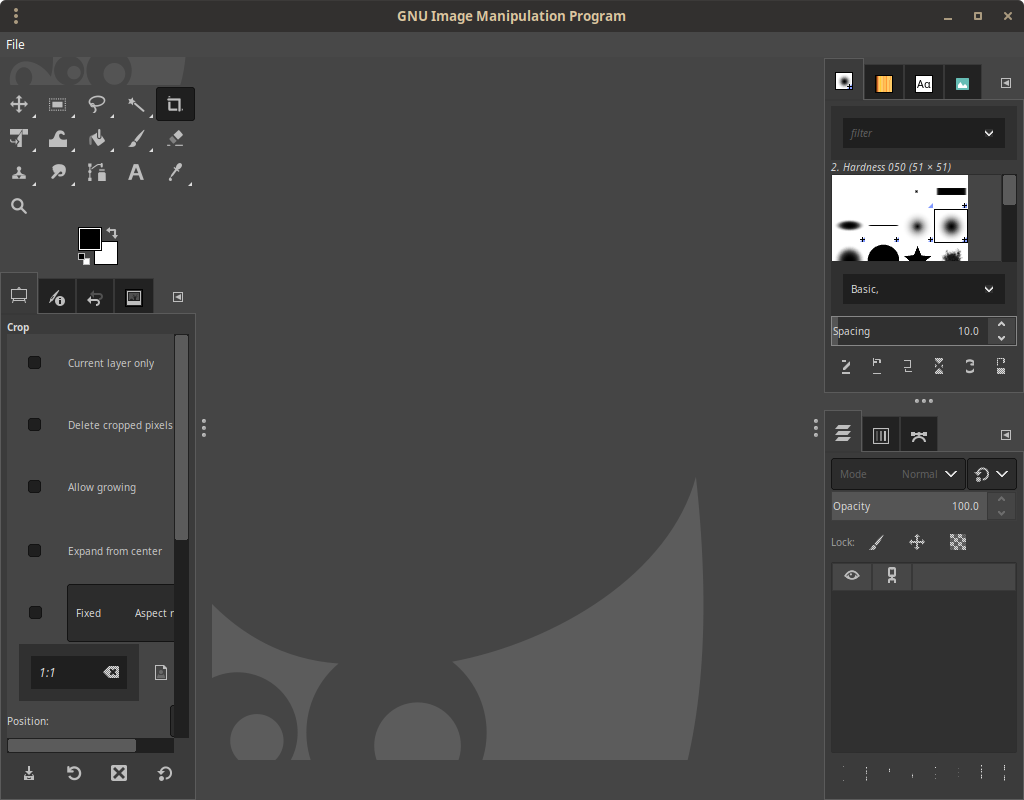Switch to the Fonts tab
Screen dimensions: 1024x800
pyautogui.click(x=923, y=84)
